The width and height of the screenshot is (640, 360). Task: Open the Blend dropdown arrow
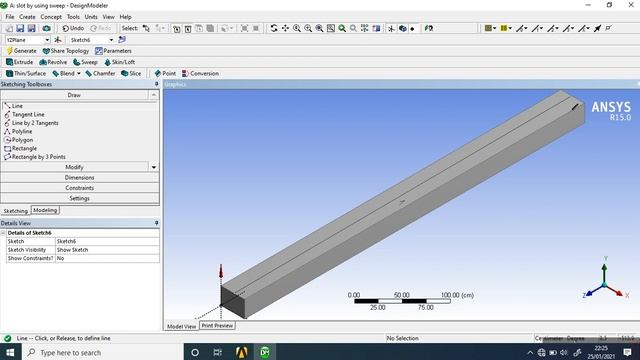[79, 73]
